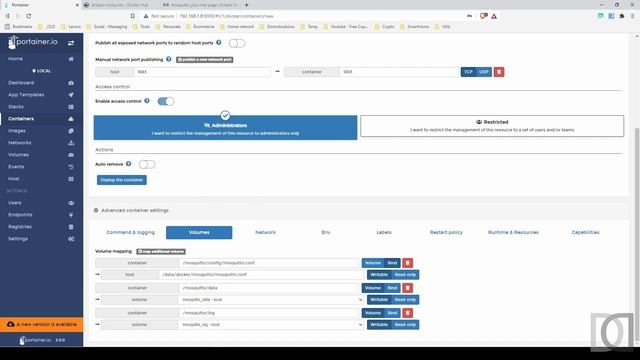Open the mosquitto_log volume dropdown
Viewport: 640px width, 360px height.
271,325
